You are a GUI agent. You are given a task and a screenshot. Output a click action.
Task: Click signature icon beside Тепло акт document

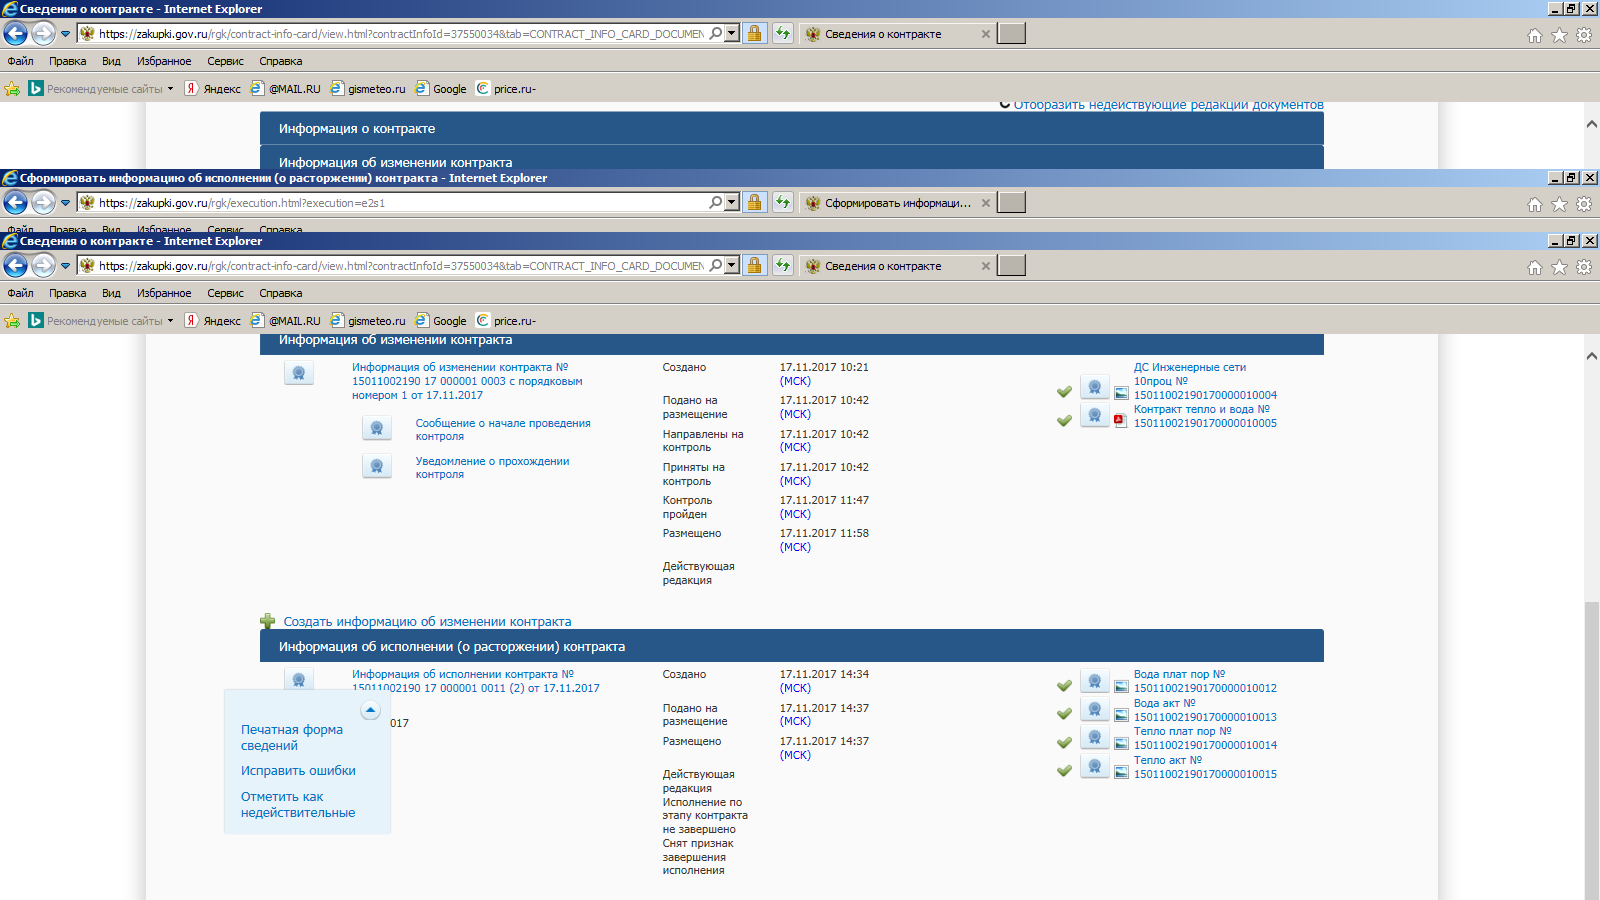point(1094,767)
